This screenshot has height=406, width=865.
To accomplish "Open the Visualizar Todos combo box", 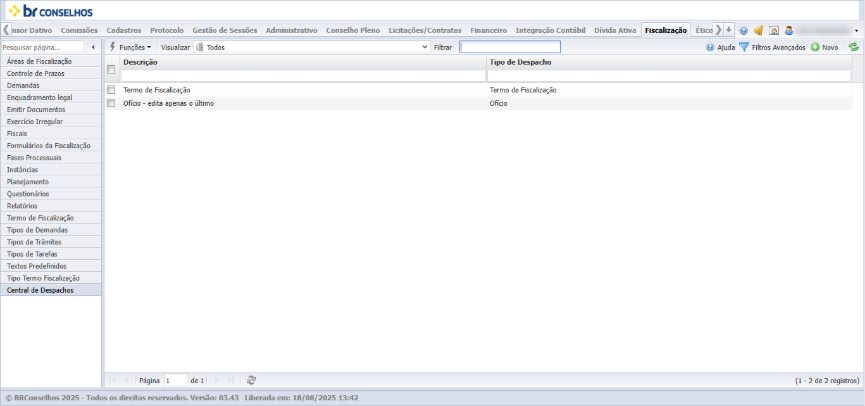I will pyautogui.click(x=312, y=47).
